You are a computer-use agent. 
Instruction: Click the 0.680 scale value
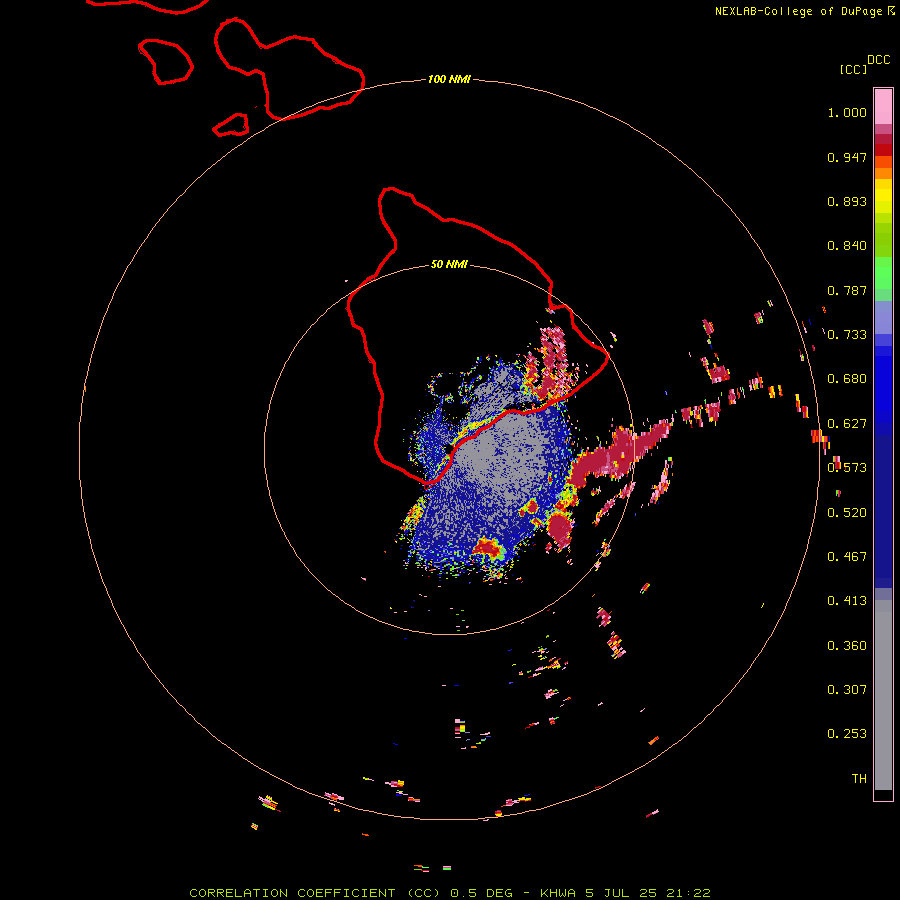847,379
